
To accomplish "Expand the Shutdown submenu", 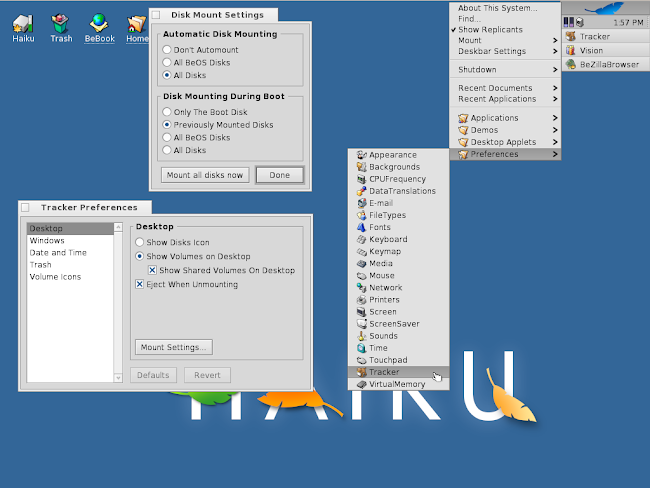I will pyautogui.click(x=505, y=69).
